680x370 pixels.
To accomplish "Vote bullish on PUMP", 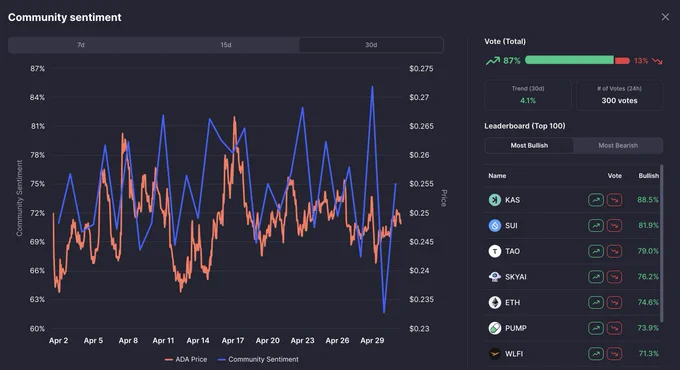I will click(x=596, y=328).
